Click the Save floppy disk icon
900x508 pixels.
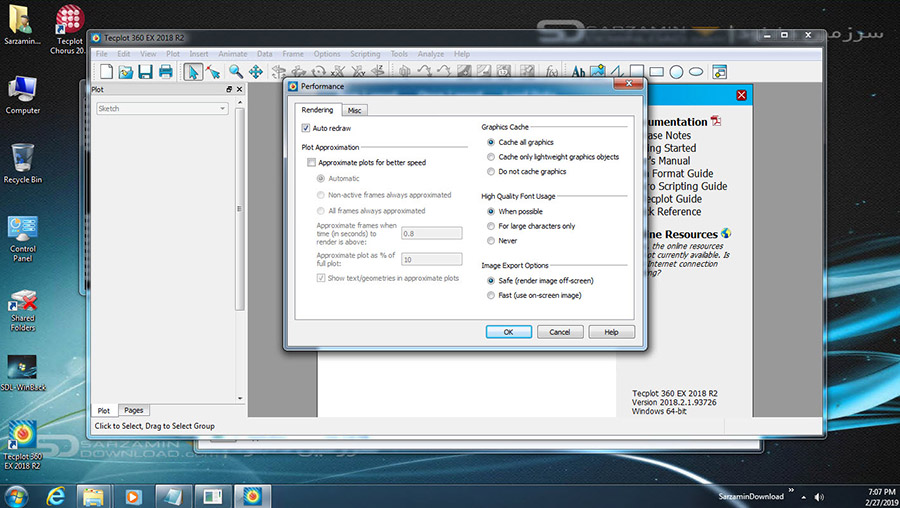point(145,72)
